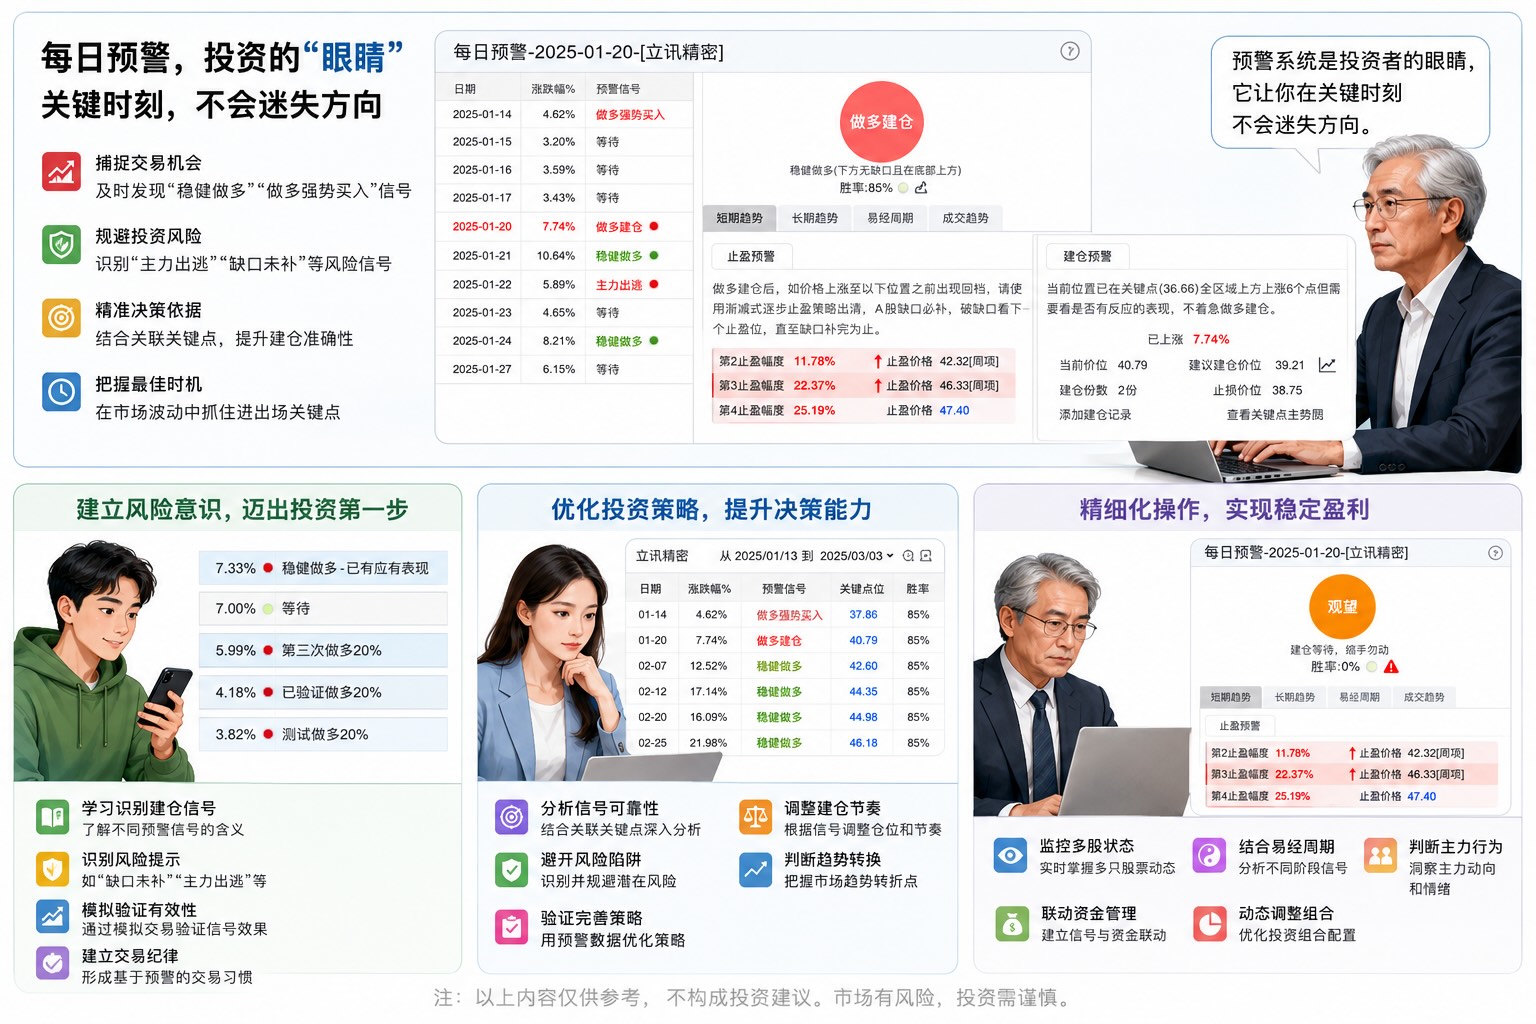The height and width of the screenshot is (1024, 1536).
Task: Click the 联动资金管理 money bag icon
Action: (x=1012, y=923)
